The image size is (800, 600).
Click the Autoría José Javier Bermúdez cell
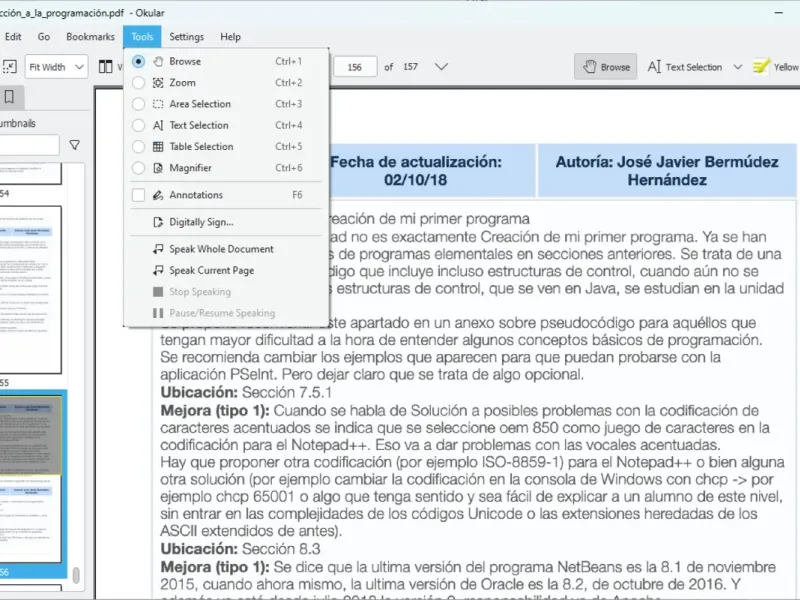[x=667, y=170]
